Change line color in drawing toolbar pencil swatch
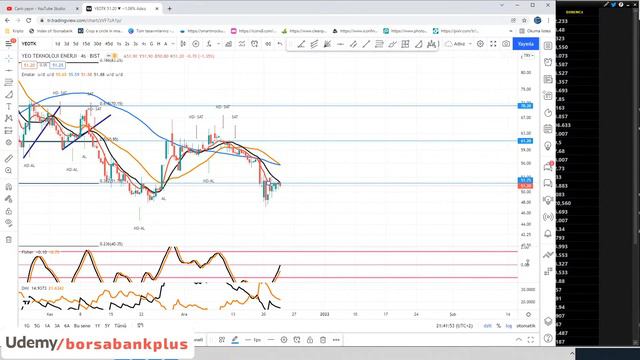 tap(235, 340)
